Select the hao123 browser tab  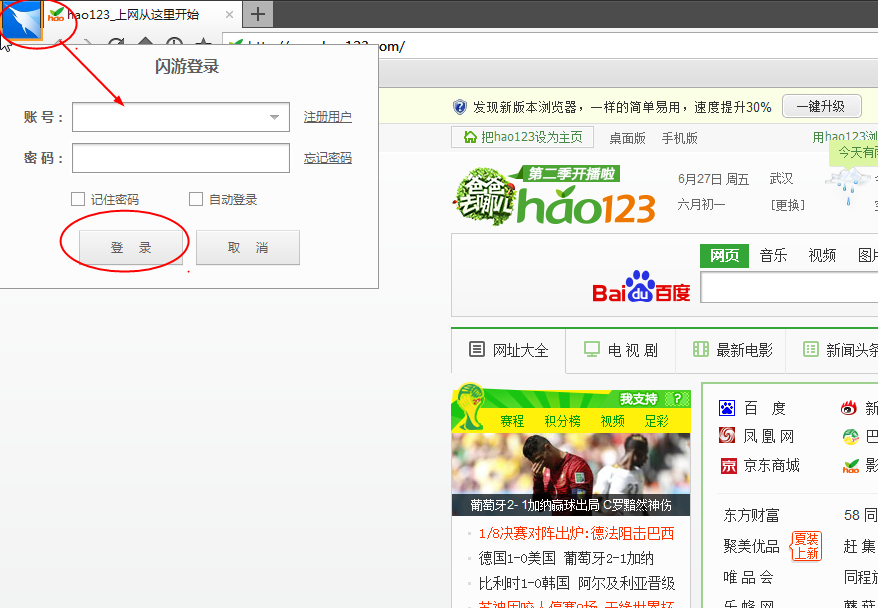point(142,14)
